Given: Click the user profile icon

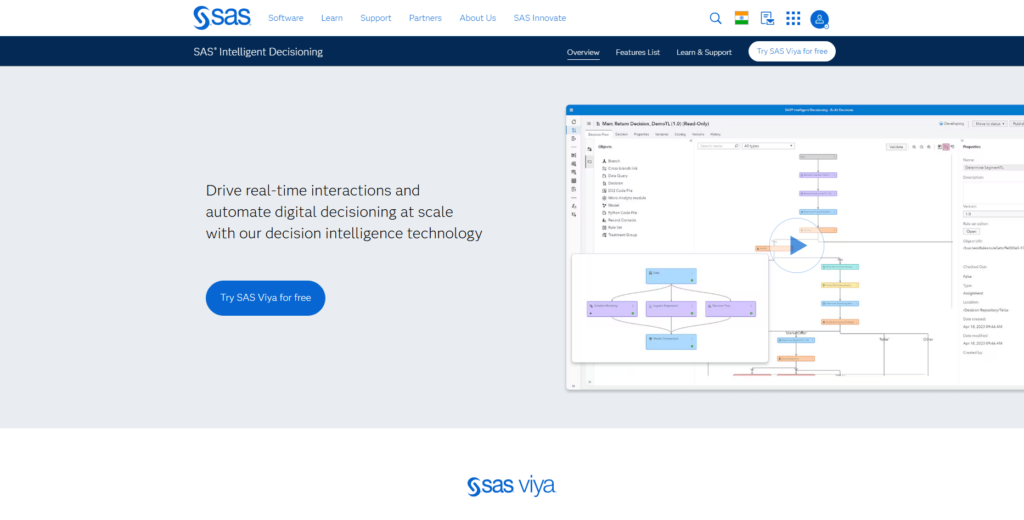Looking at the screenshot, I should click(x=820, y=19).
